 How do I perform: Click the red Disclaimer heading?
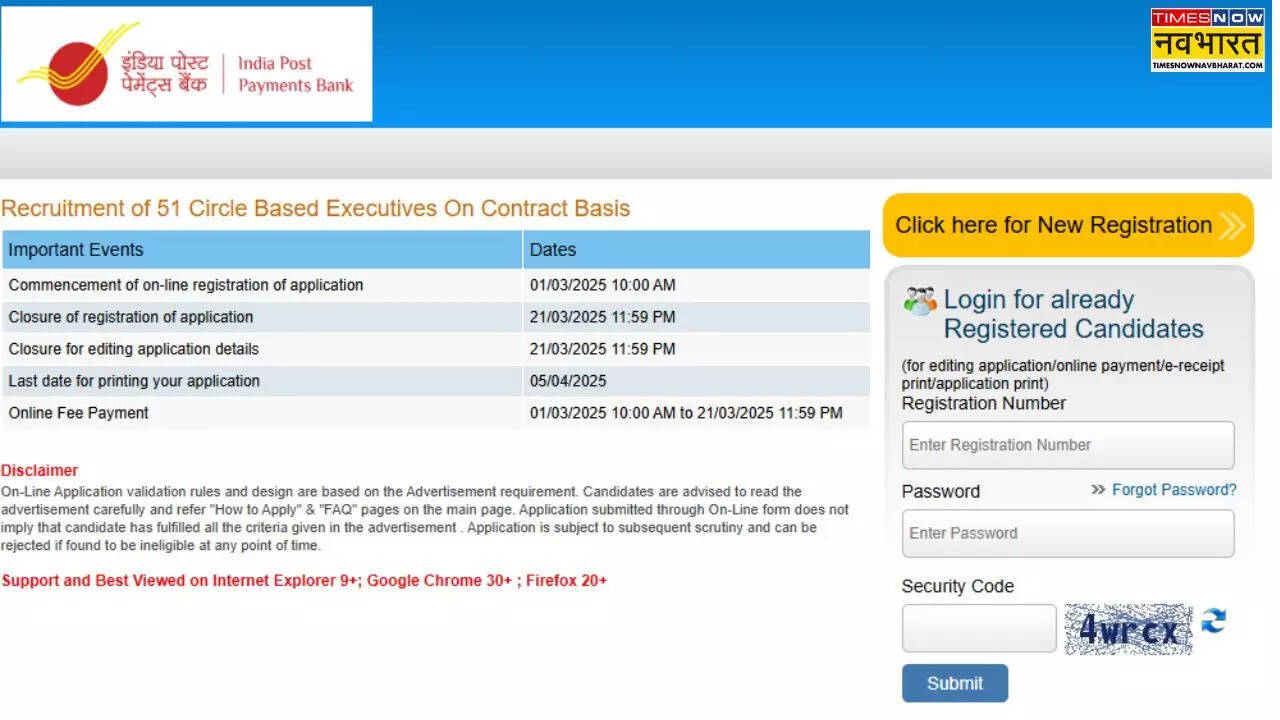click(x=39, y=470)
